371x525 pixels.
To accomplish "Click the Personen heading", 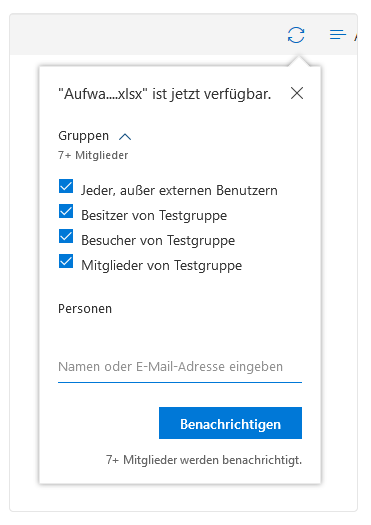I will click(85, 309).
